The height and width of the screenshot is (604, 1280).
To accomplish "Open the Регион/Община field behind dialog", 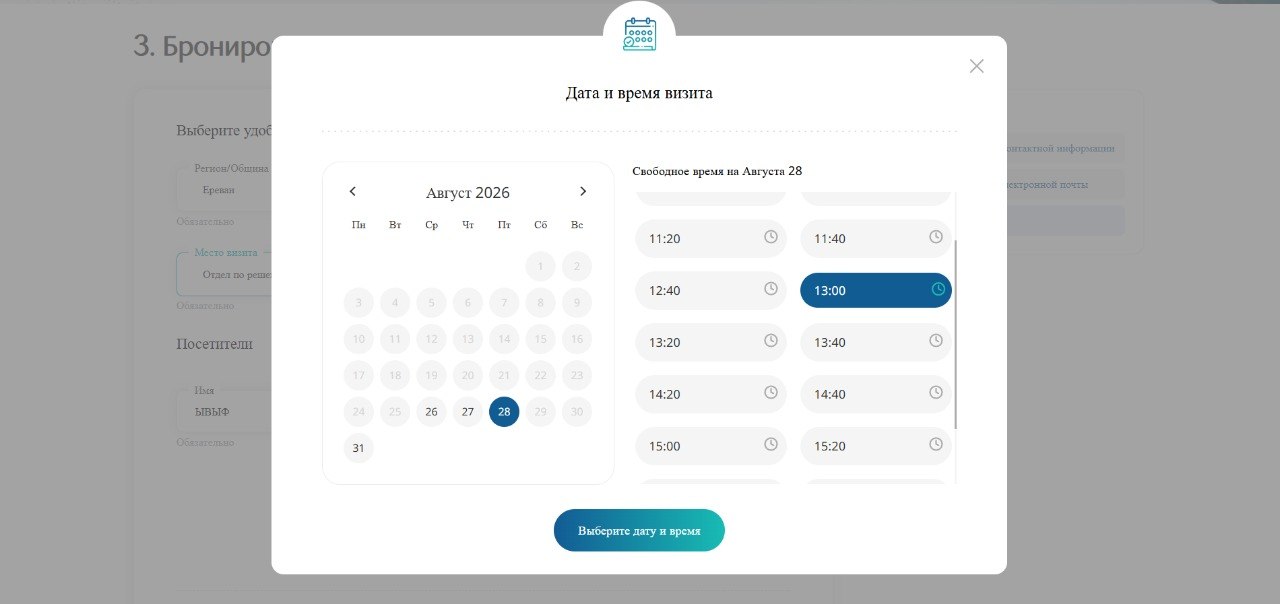I will (224, 190).
